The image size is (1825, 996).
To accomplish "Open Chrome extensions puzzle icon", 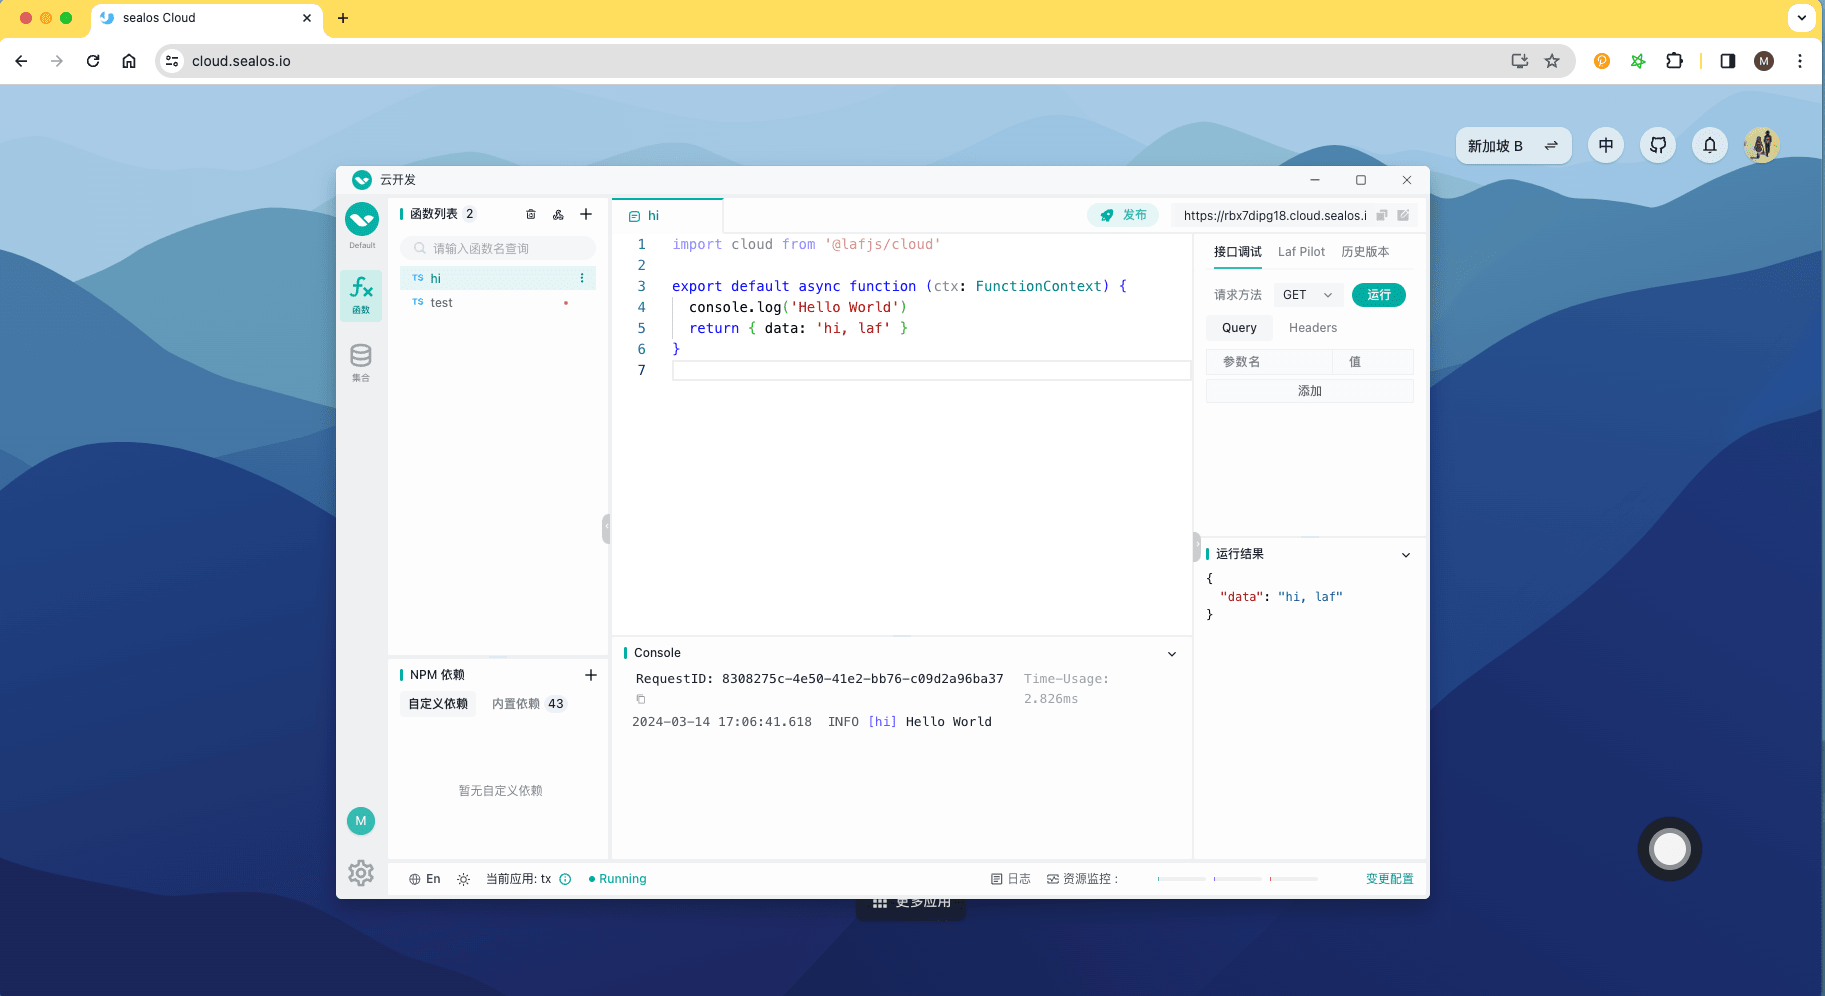I will (x=1674, y=61).
